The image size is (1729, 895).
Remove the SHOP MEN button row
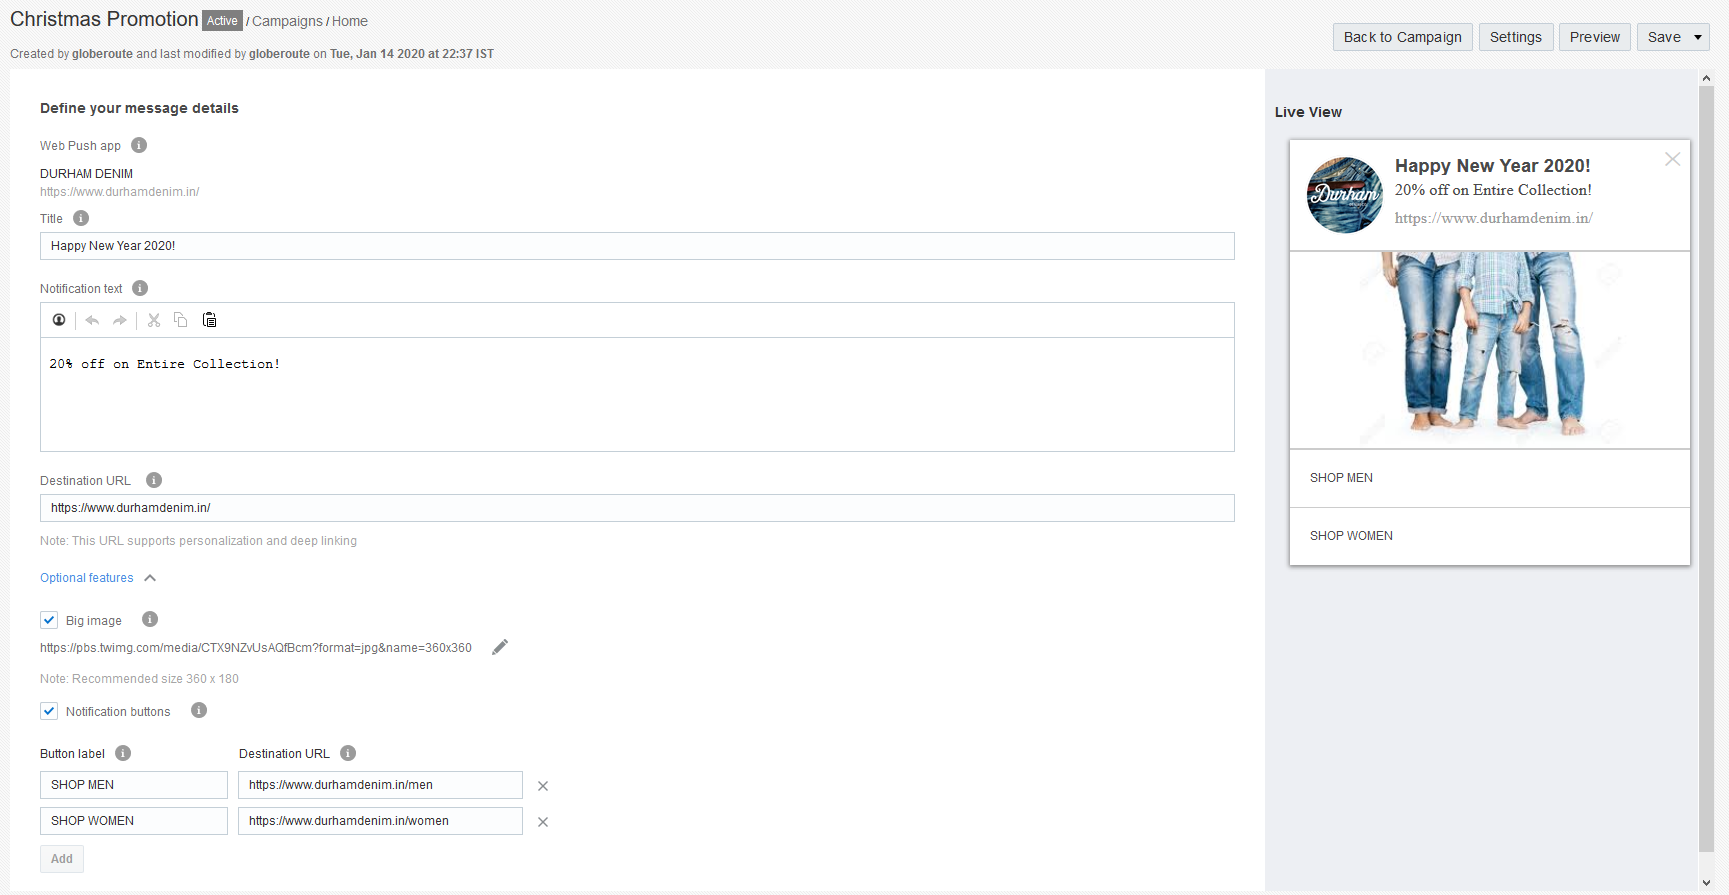coord(543,786)
